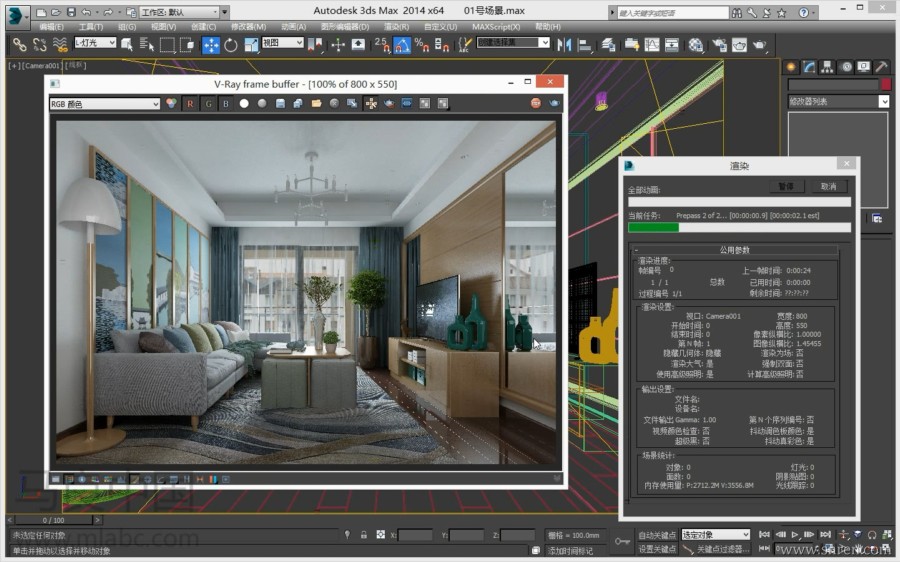Select the Move tool in main toolbar
This screenshot has width=900, height=562.
pos(211,45)
